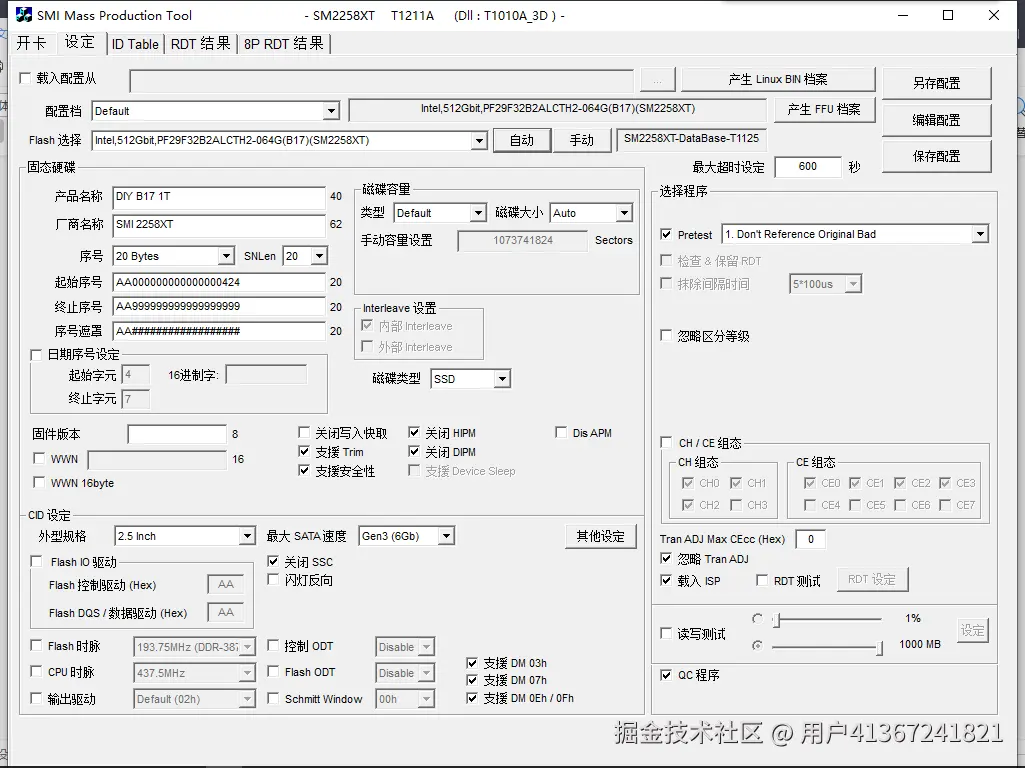Viewport: 1025px width, 768px height.
Task: Toggle the WWN checkbox
Action: 39,459
